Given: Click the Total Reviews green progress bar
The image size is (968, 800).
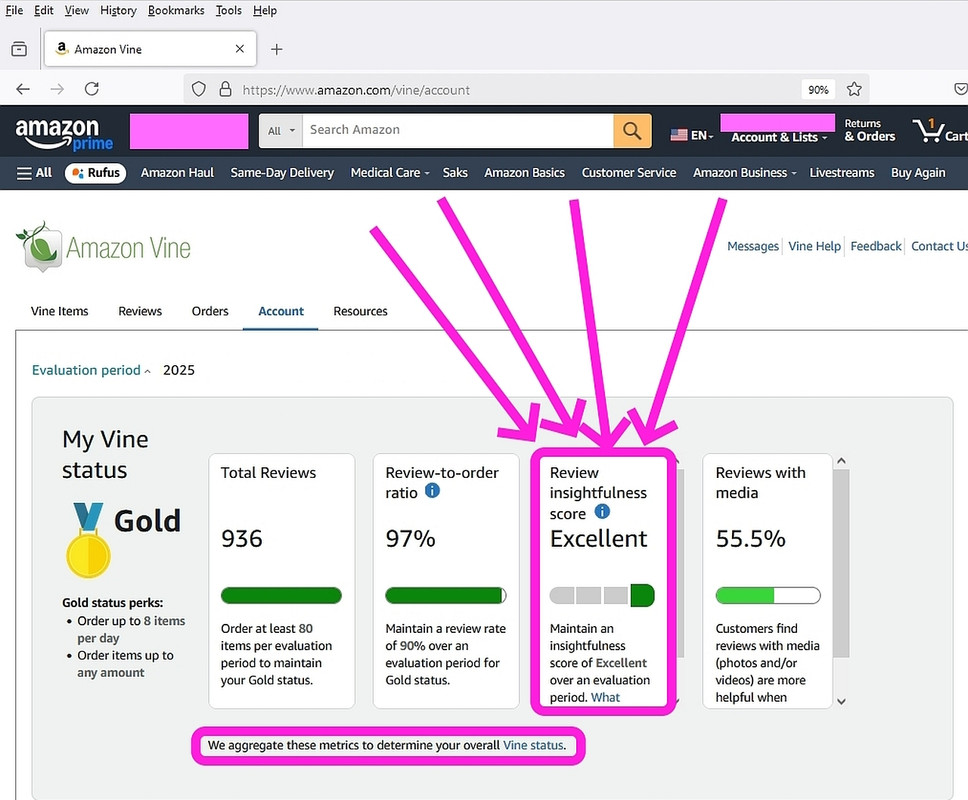Looking at the screenshot, I should tap(281, 596).
